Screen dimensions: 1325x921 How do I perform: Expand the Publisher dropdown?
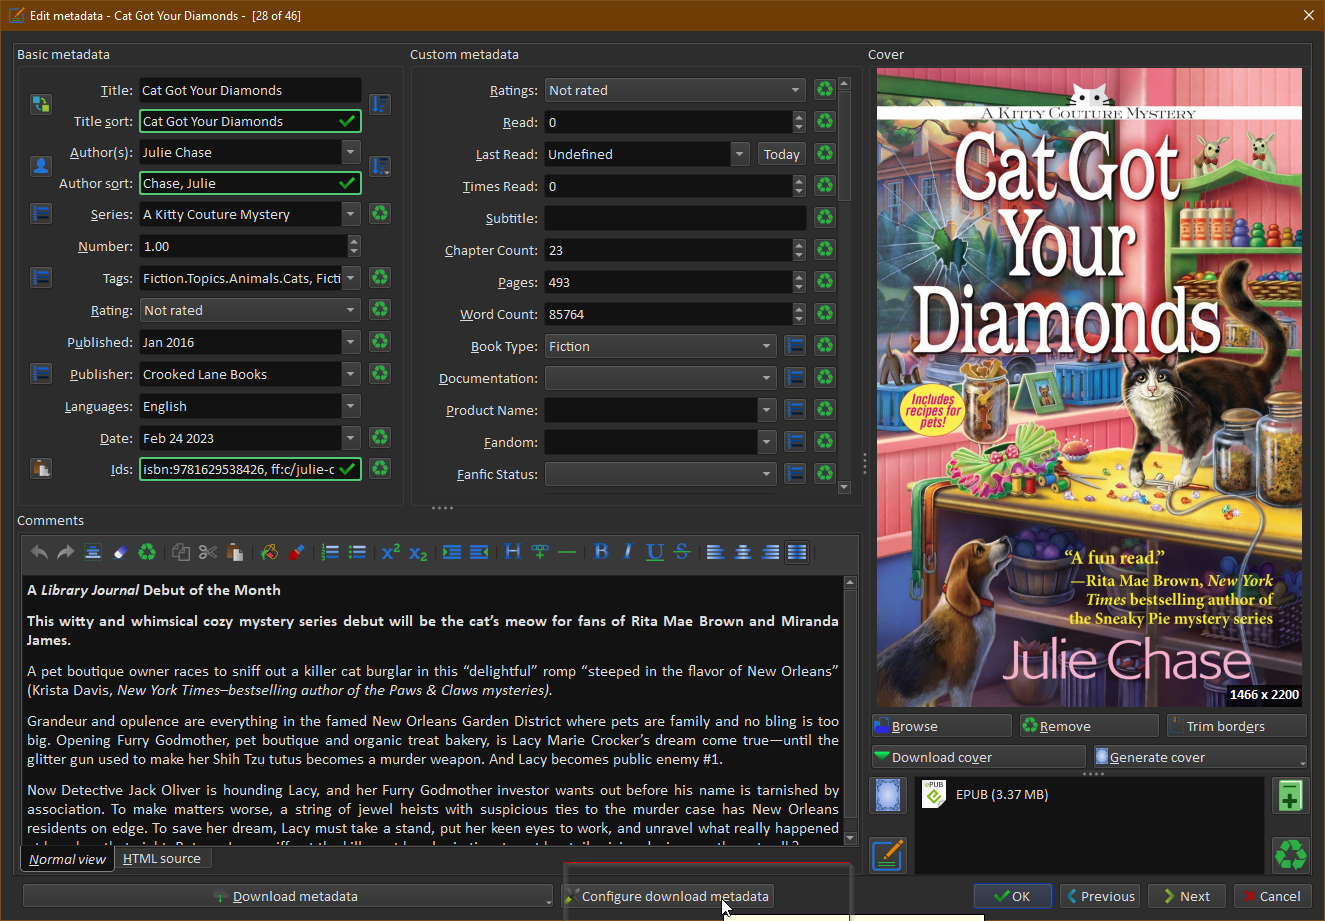pos(351,374)
